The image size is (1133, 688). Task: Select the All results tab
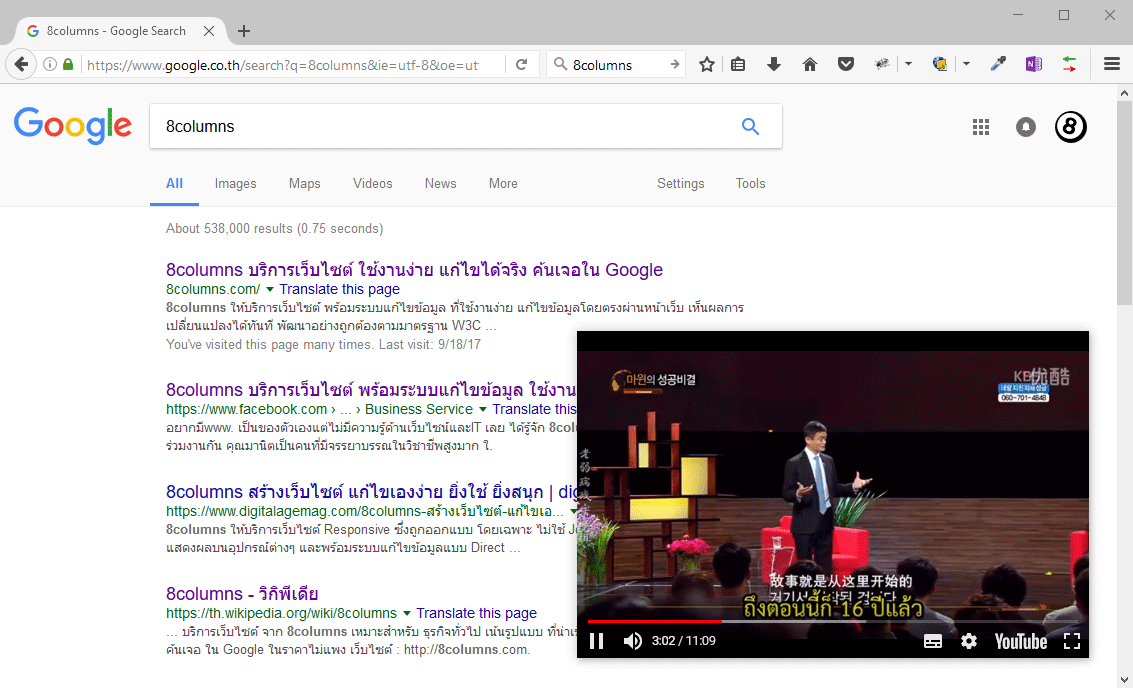click(174, 184)
